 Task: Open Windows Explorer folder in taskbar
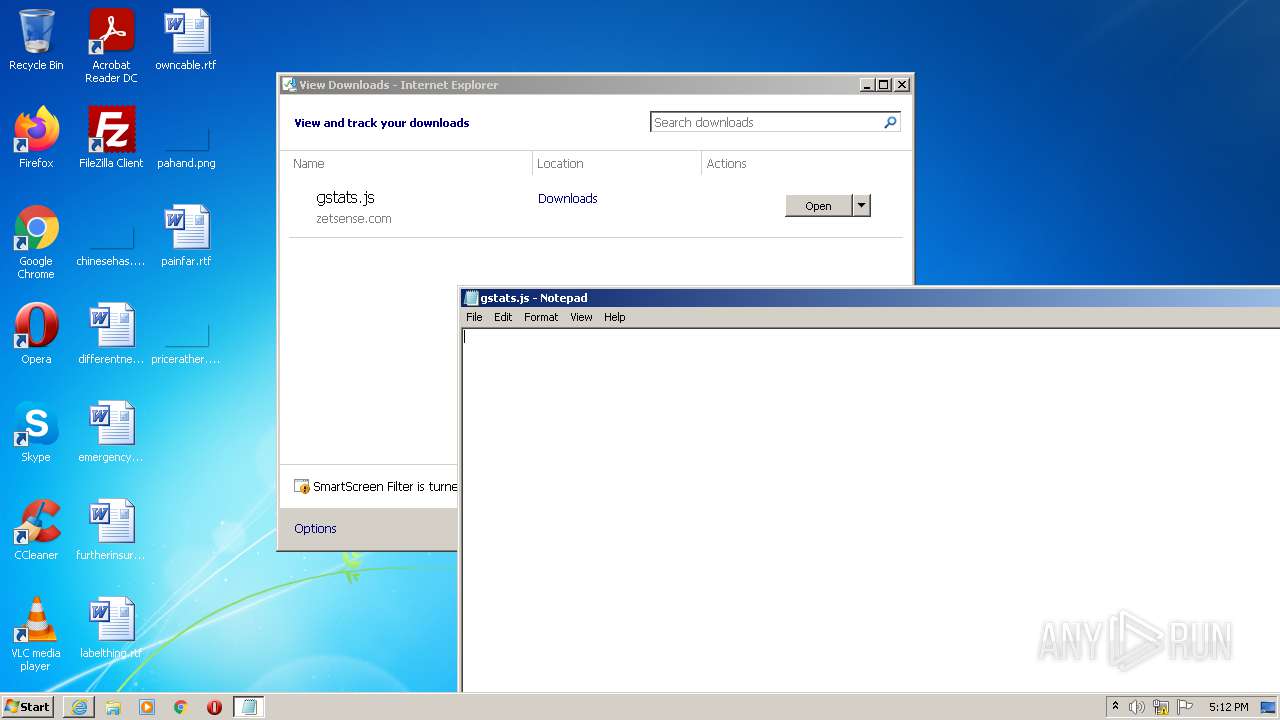pyautogui.click(x=113, y=707)
